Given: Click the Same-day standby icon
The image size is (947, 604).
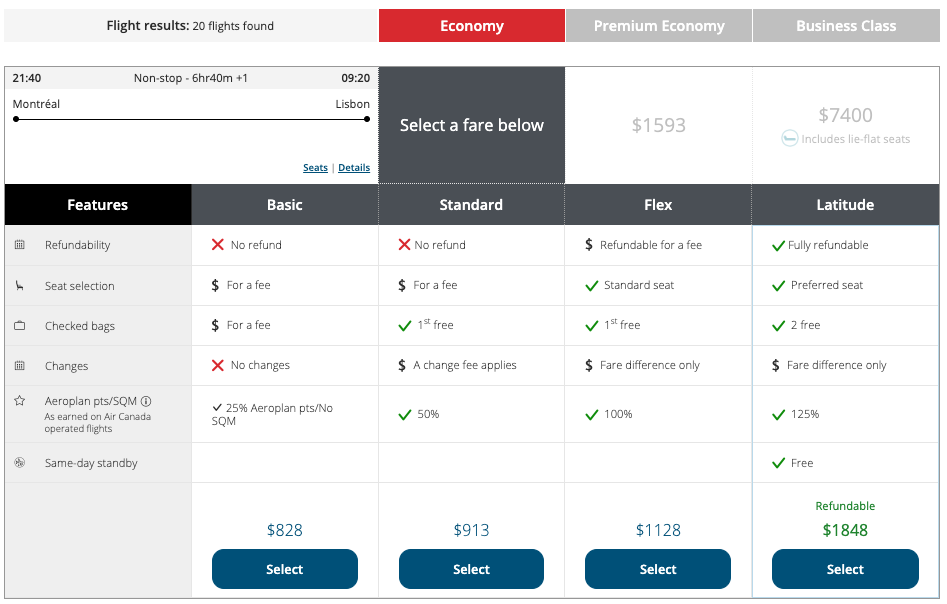Looking at the screenshot, I should 20,463.
